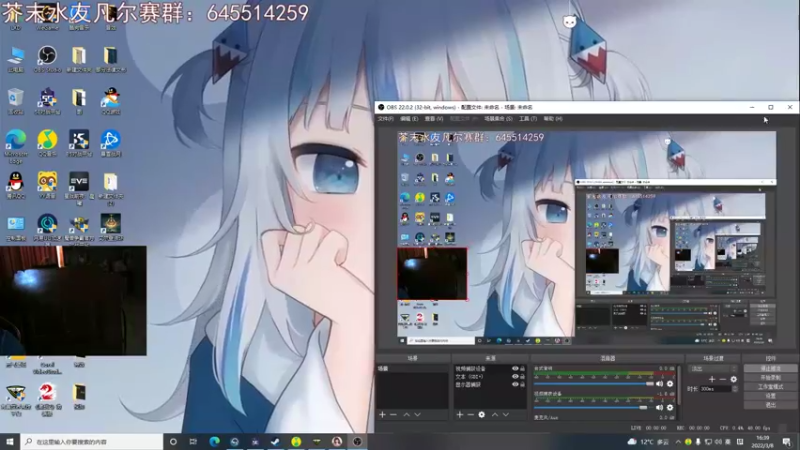Toggle the lock on 视频捕获设备 source
Image resolution: width=800 pixels, height=450 pixels.
[x=522, y=368]
